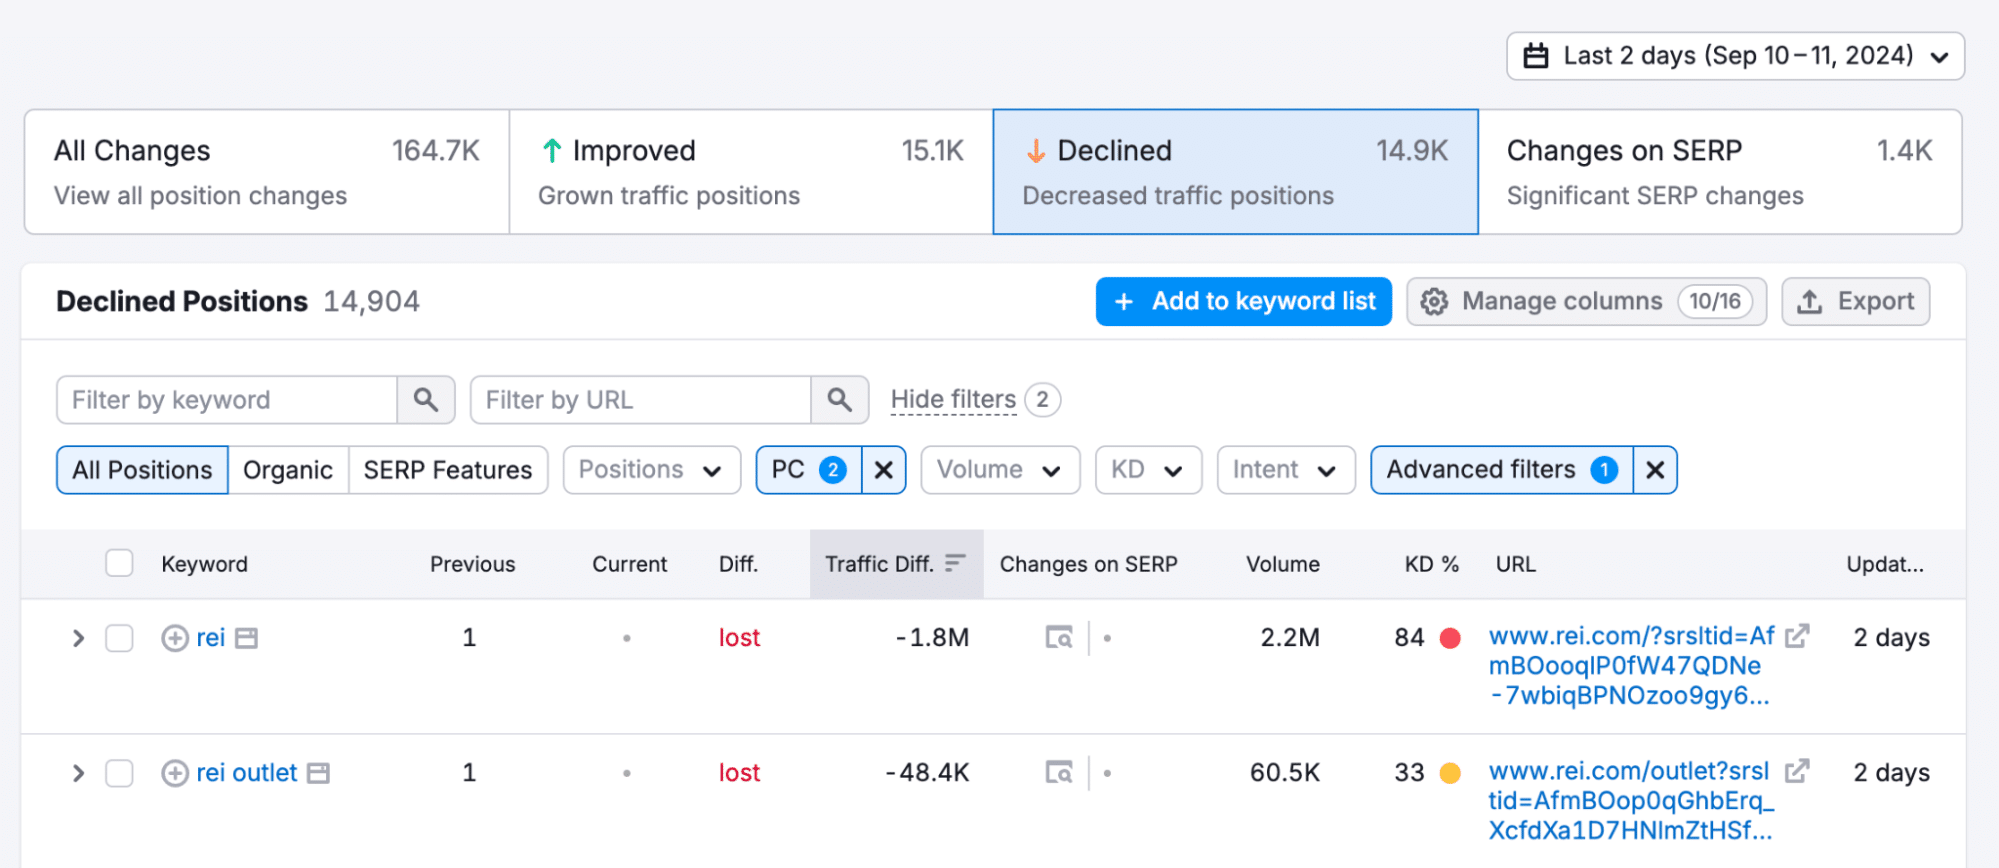Add 'rei outlet' via plus circle icon
This screenshot has width=1999, height=868.
pyautogui.click(x=175, y=773)
